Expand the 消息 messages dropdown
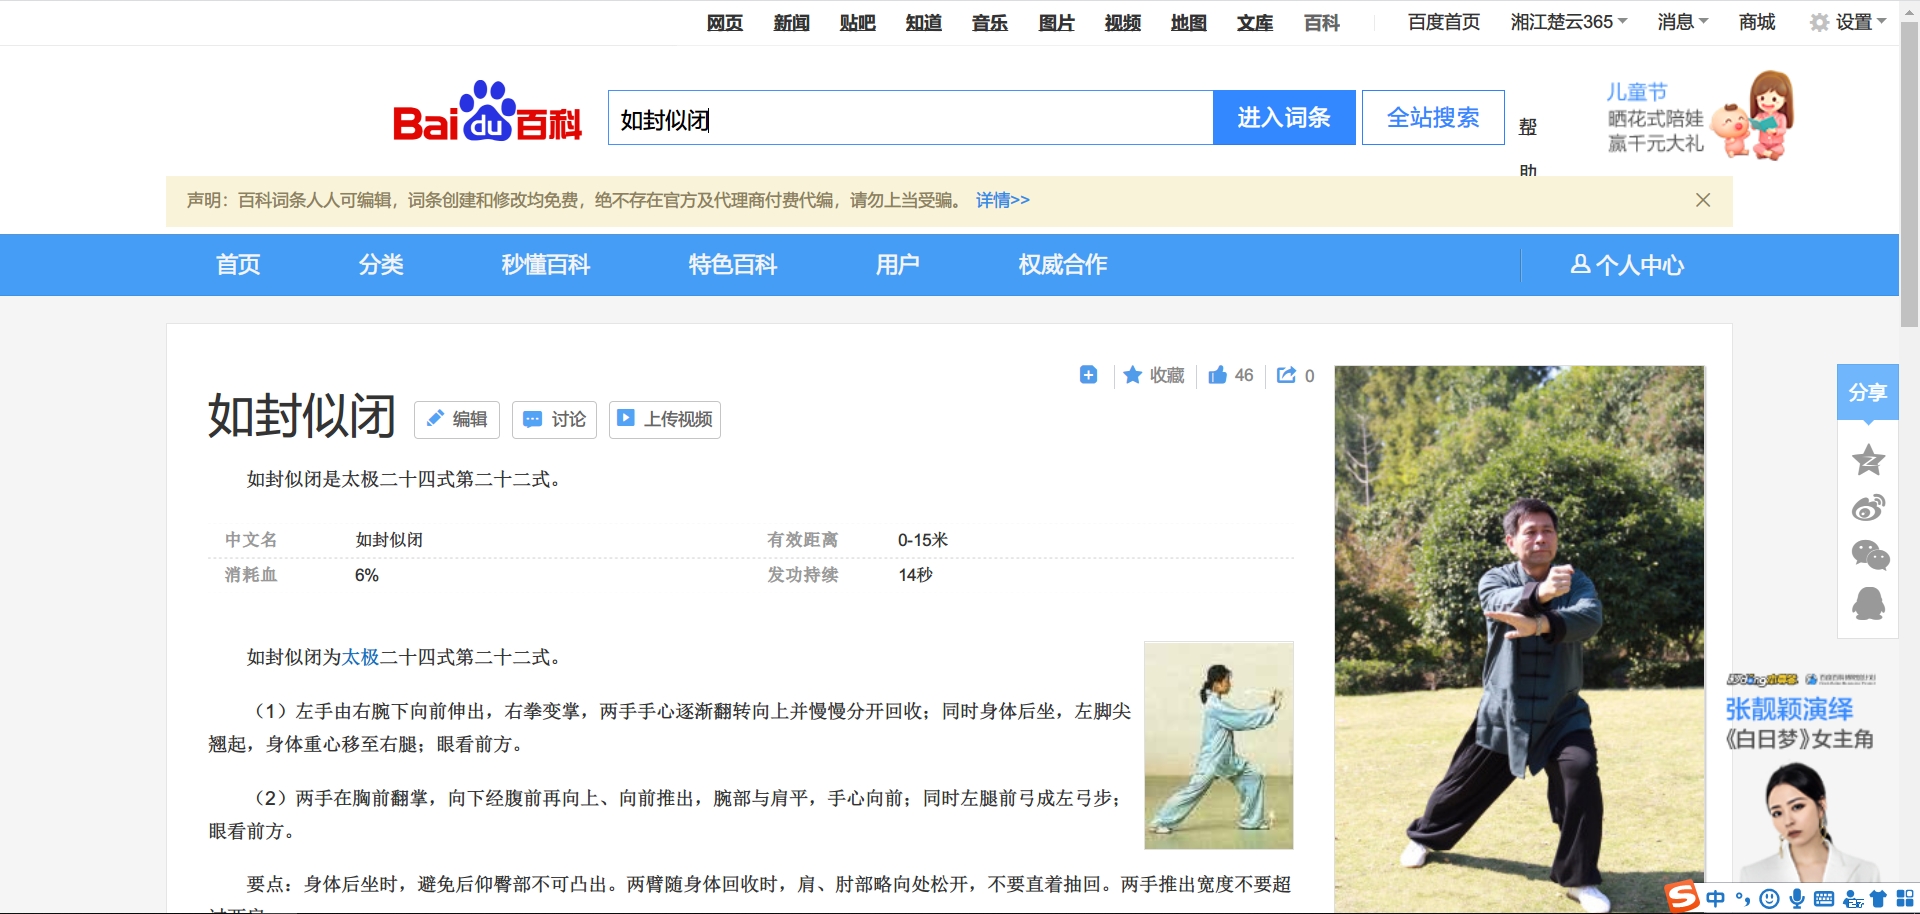 click(1682, 22)
